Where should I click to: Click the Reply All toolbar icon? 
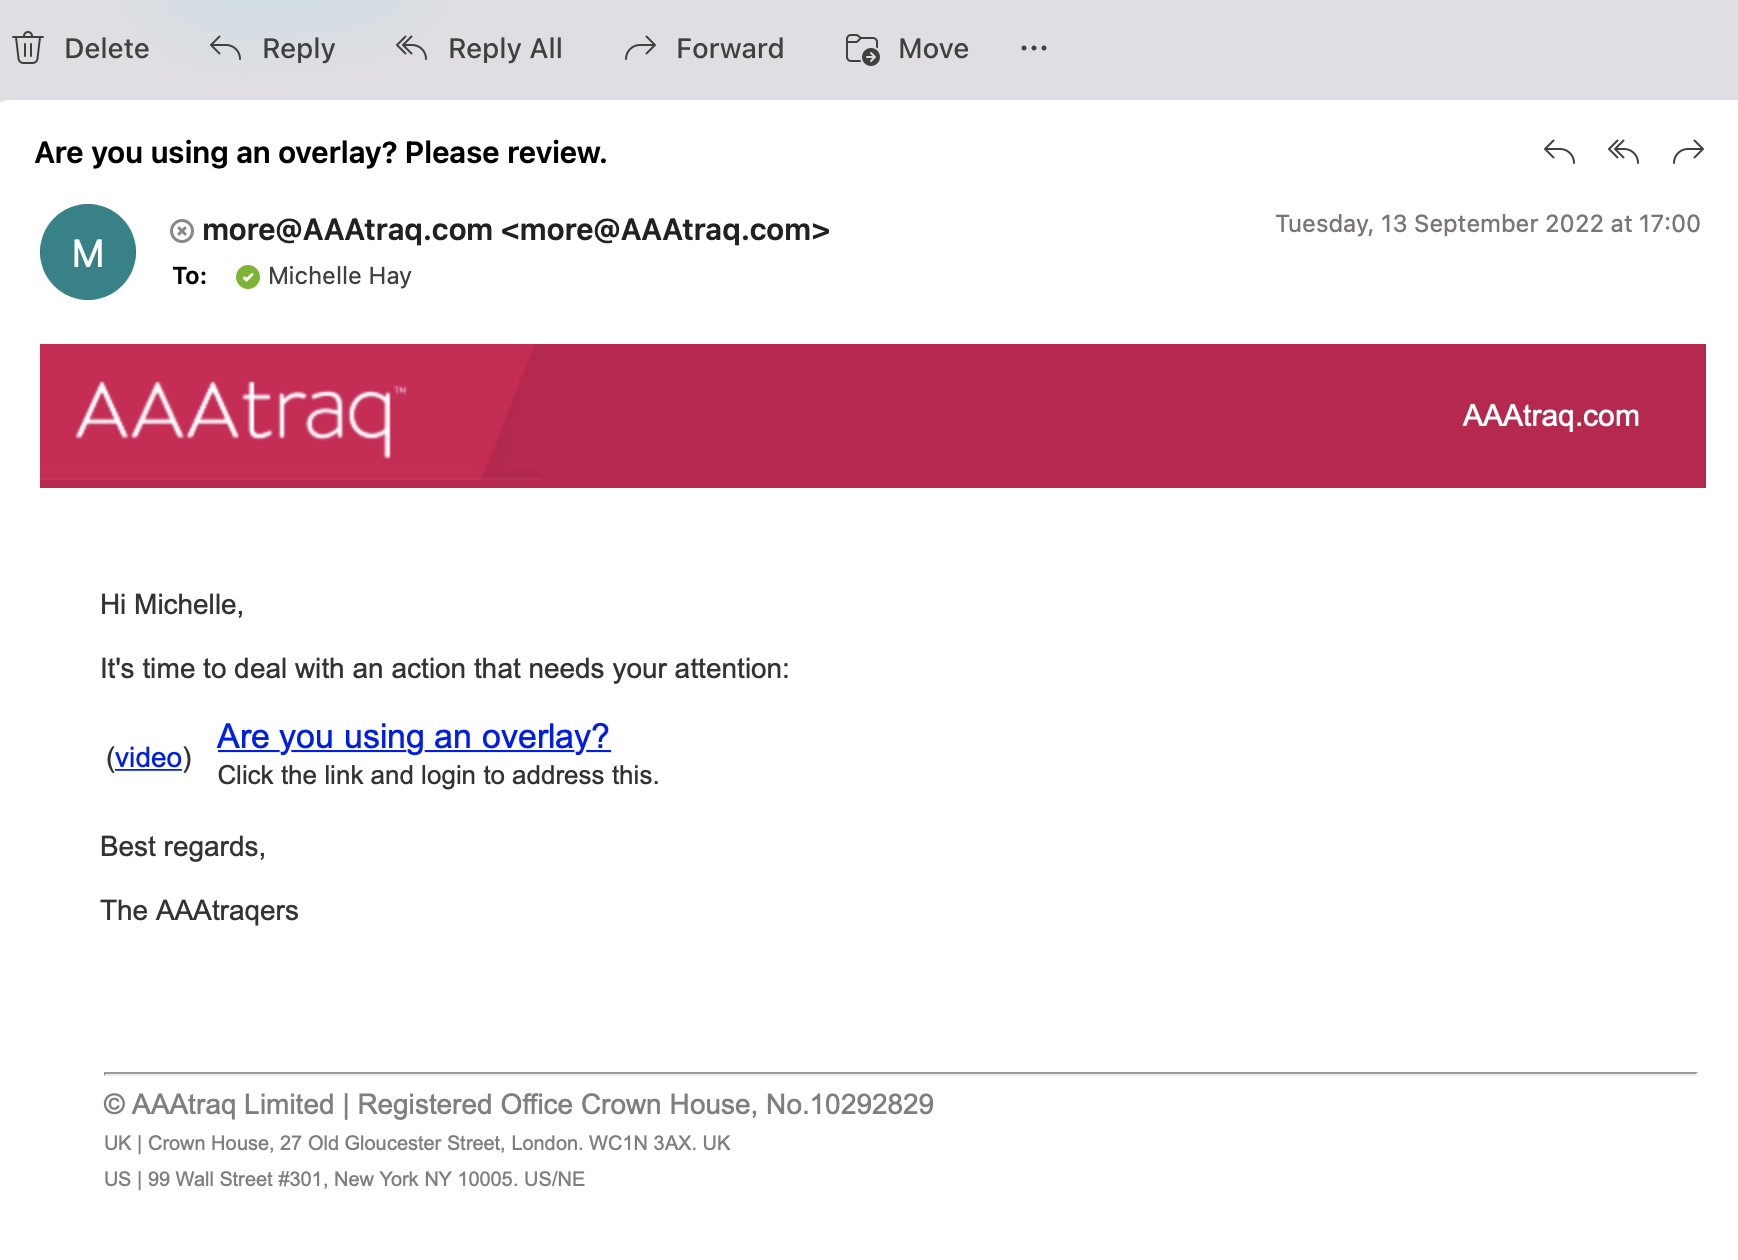pyautogui.click(x=410, y=48)
